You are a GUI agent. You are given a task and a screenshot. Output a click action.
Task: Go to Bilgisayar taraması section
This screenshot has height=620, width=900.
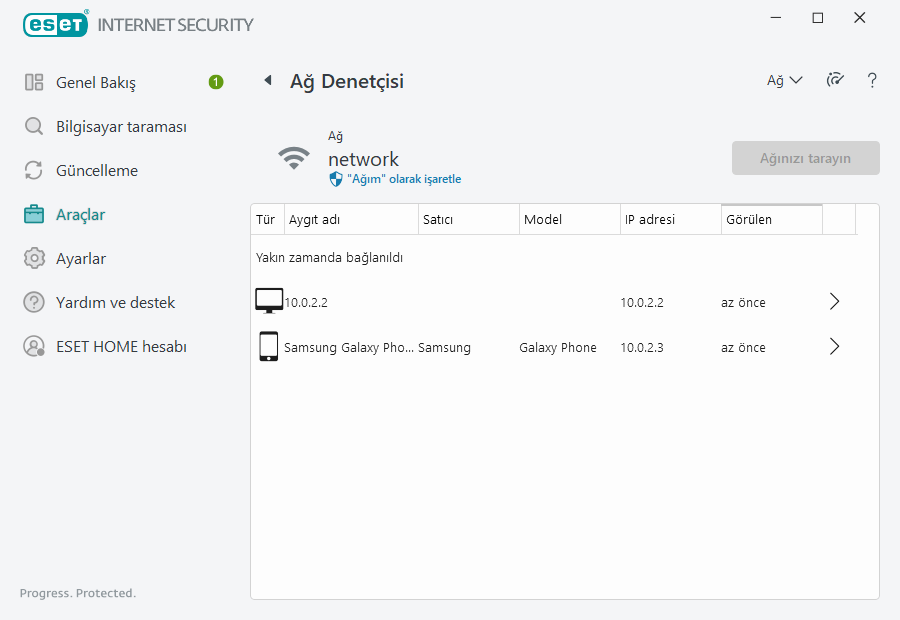click(120, 127)
